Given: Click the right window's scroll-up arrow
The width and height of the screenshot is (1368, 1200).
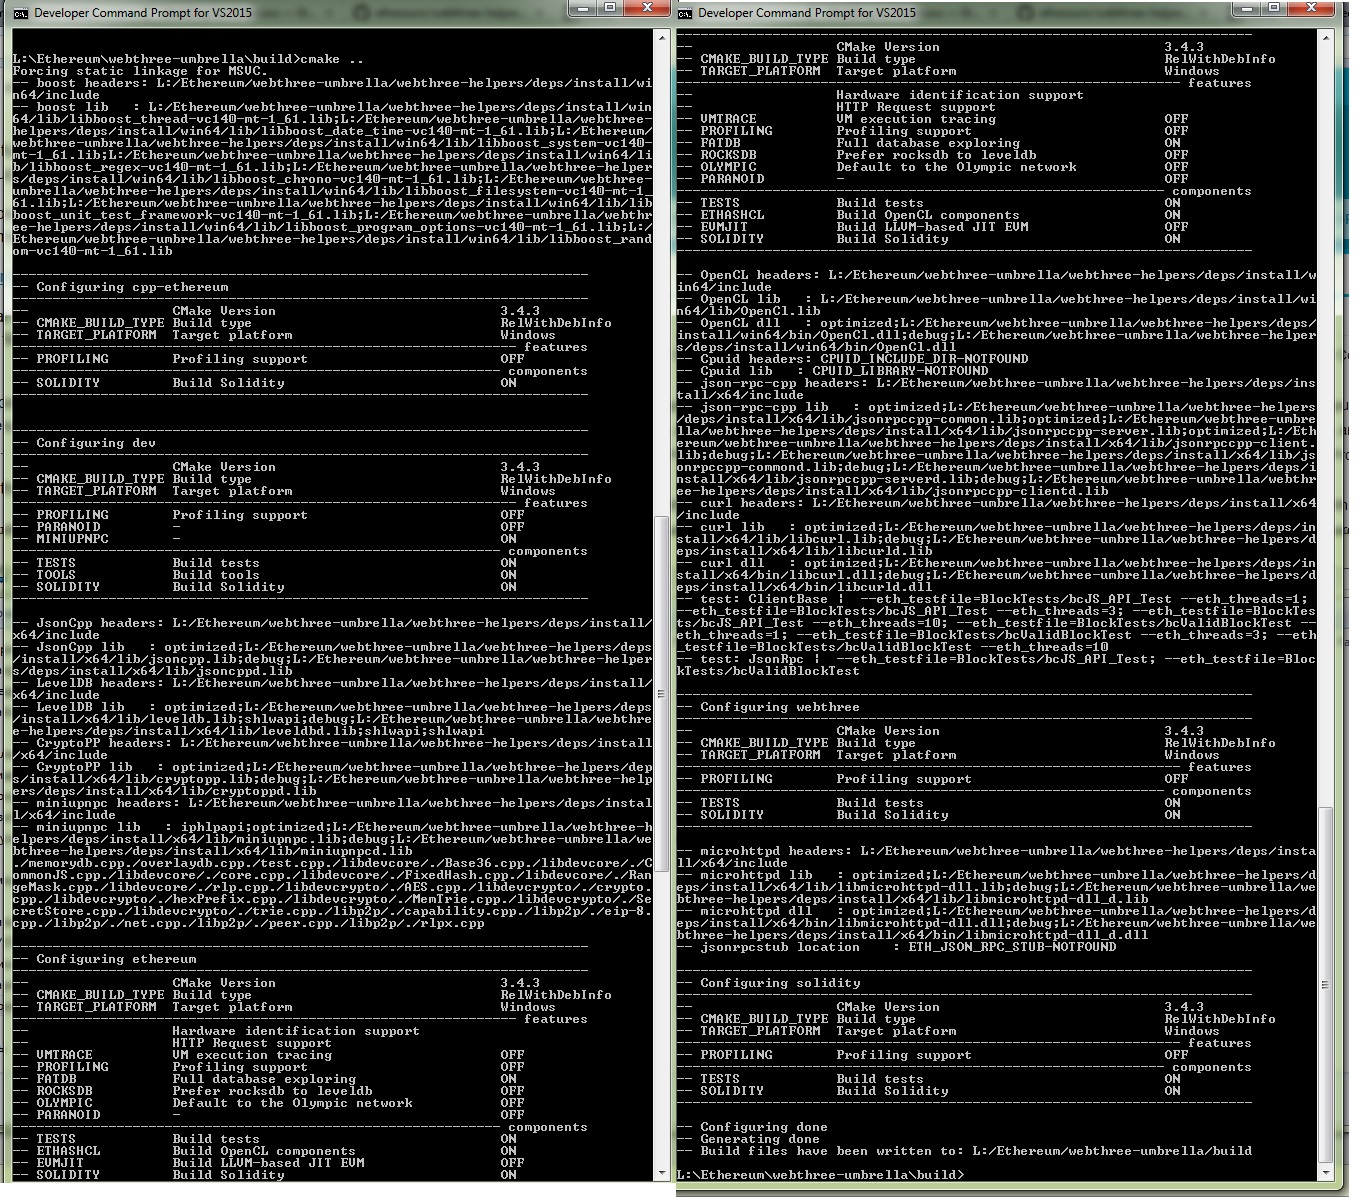Looking at the screenshot, I should pyautogui.click(x=1325, y=37).
